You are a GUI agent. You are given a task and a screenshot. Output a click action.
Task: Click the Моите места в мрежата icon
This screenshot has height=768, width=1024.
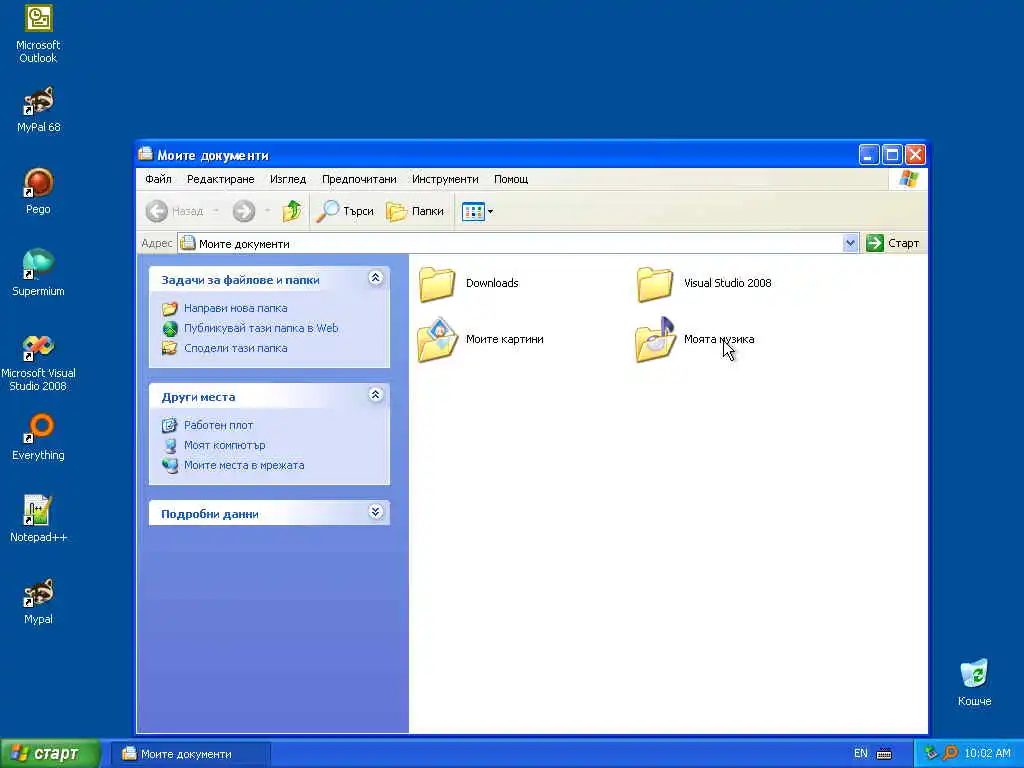tap(170, 466)
